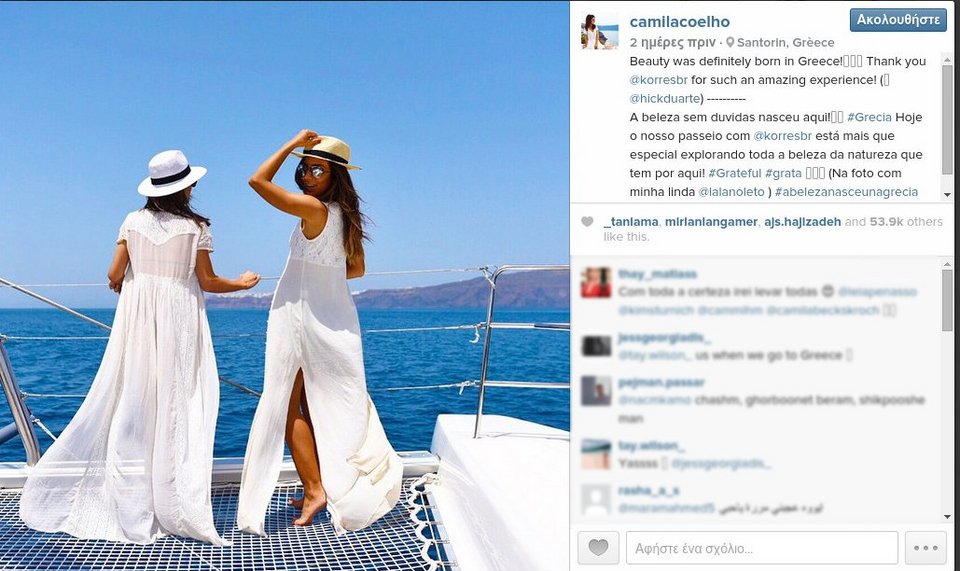Open the three-dots more options button
The height and width of the screenshot is (571, 960).
tap(926, 548)
